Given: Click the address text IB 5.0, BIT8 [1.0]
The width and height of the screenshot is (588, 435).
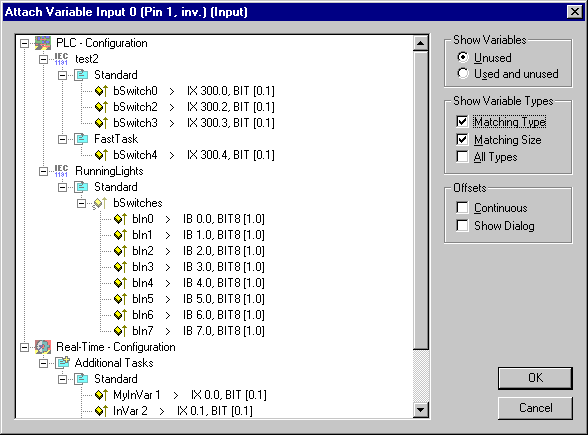Looking at the screenshot, I should click(x=224, y=299).
